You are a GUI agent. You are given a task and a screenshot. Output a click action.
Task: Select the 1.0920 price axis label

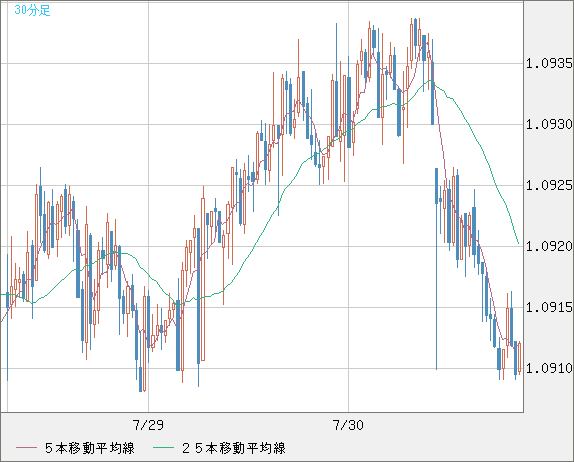(549, 246)
